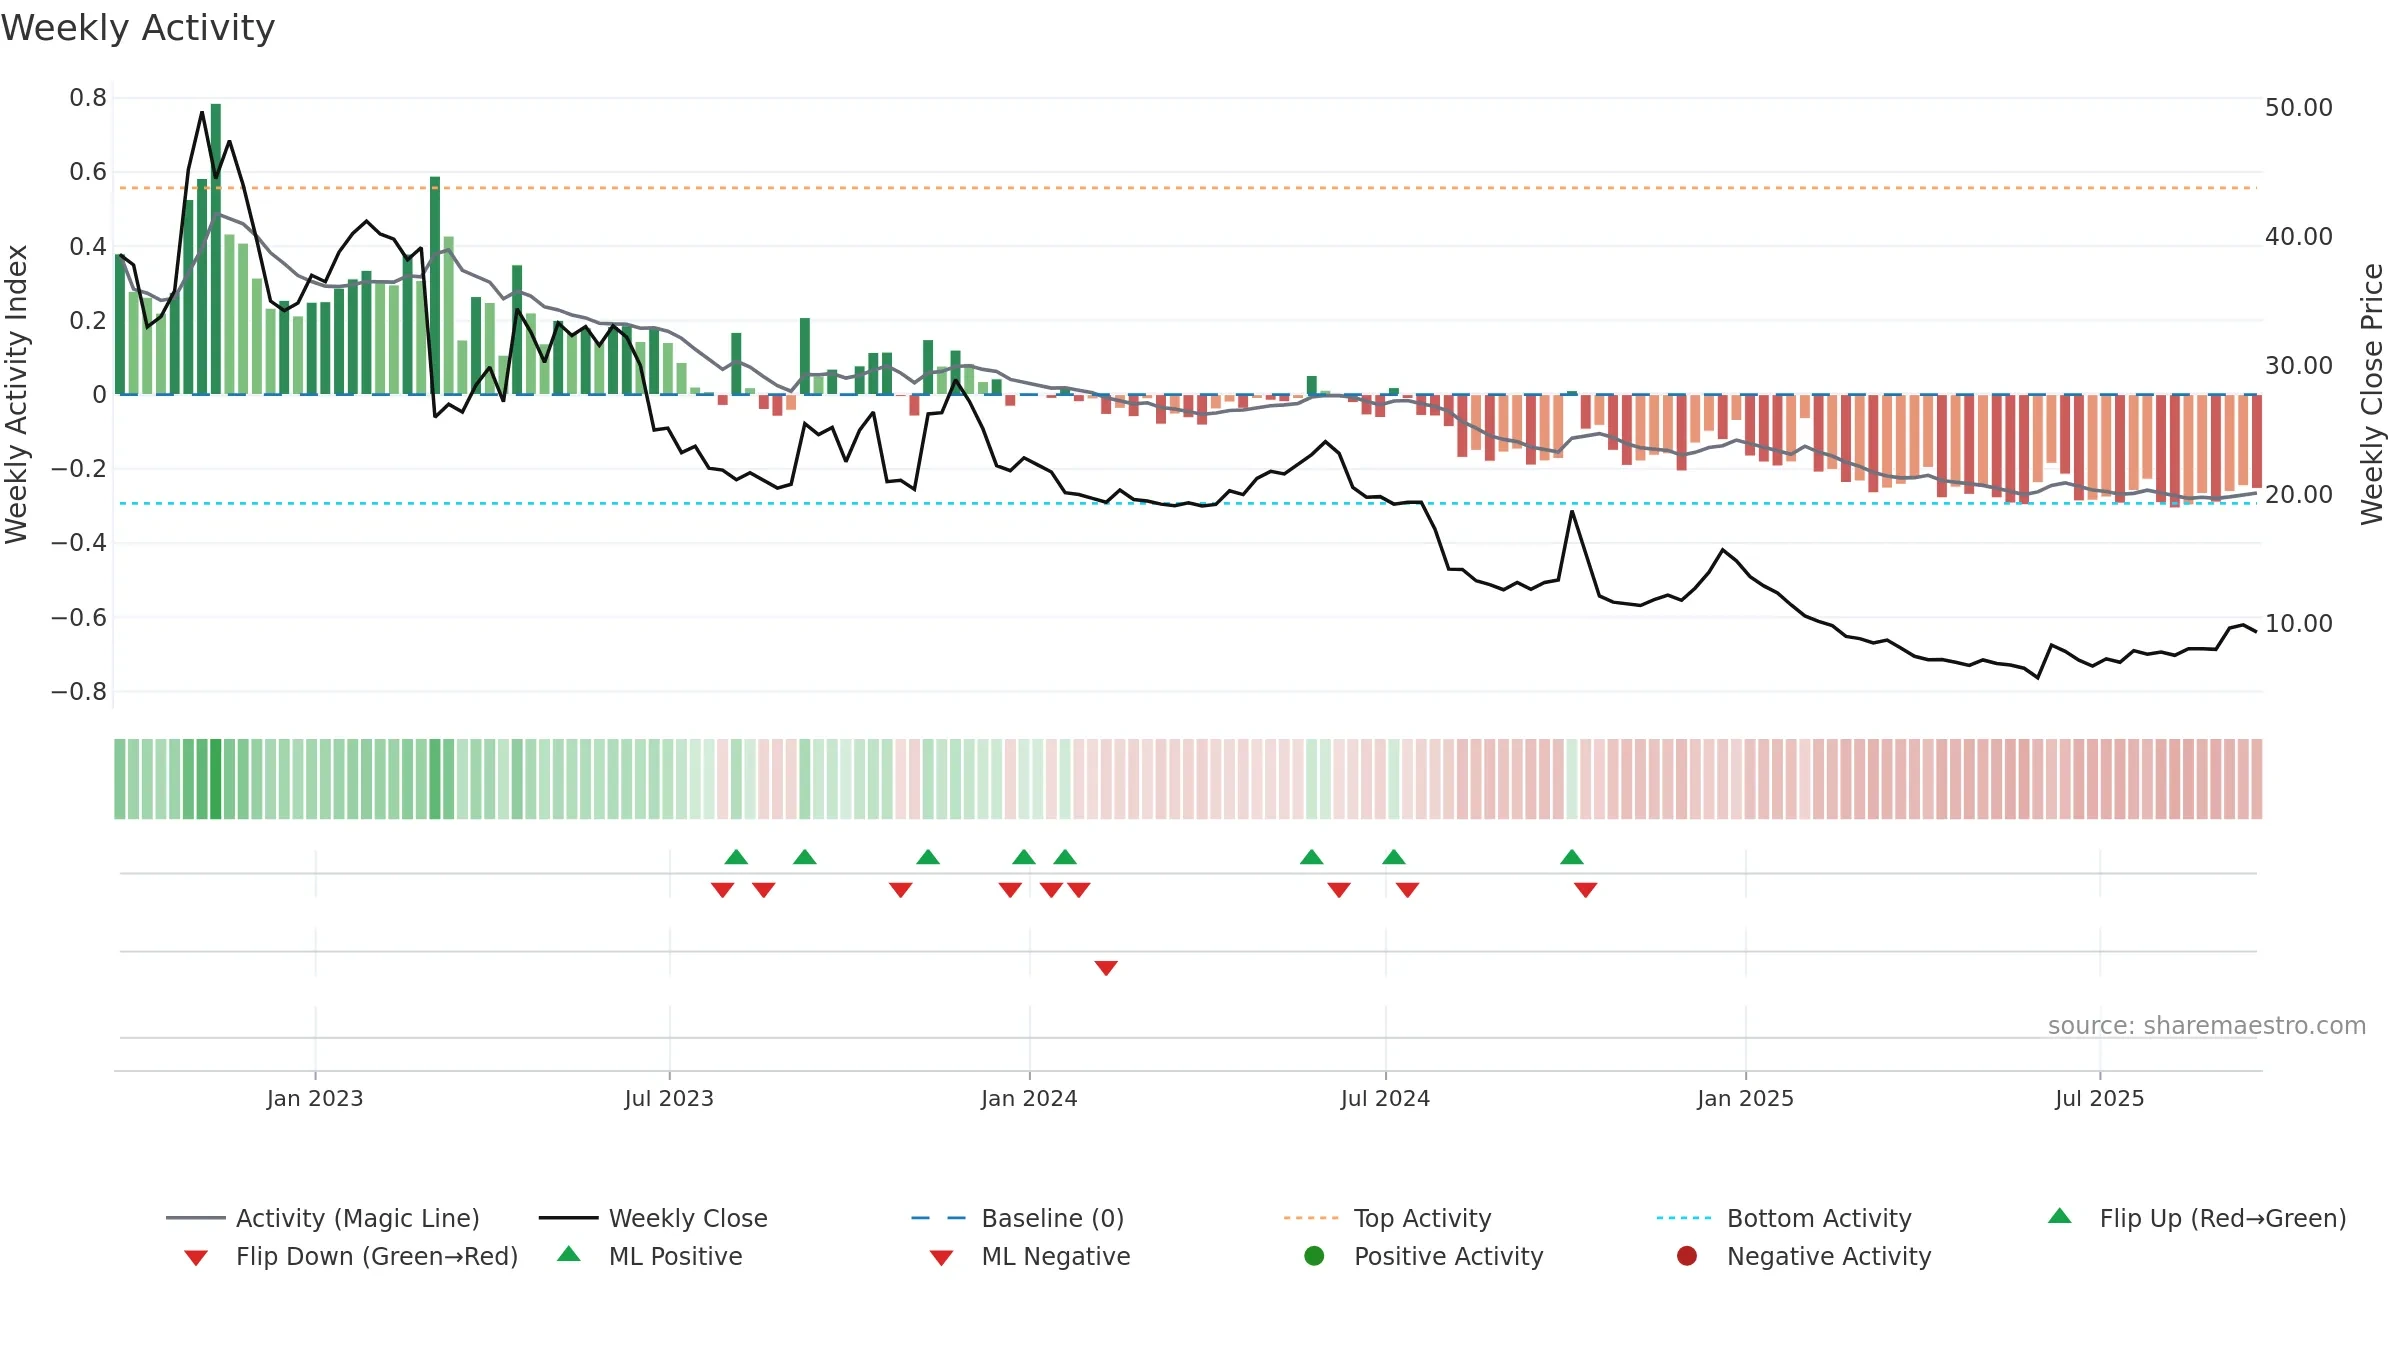Toggle the Bottom Activity legend entry

click(1784, 1218)
